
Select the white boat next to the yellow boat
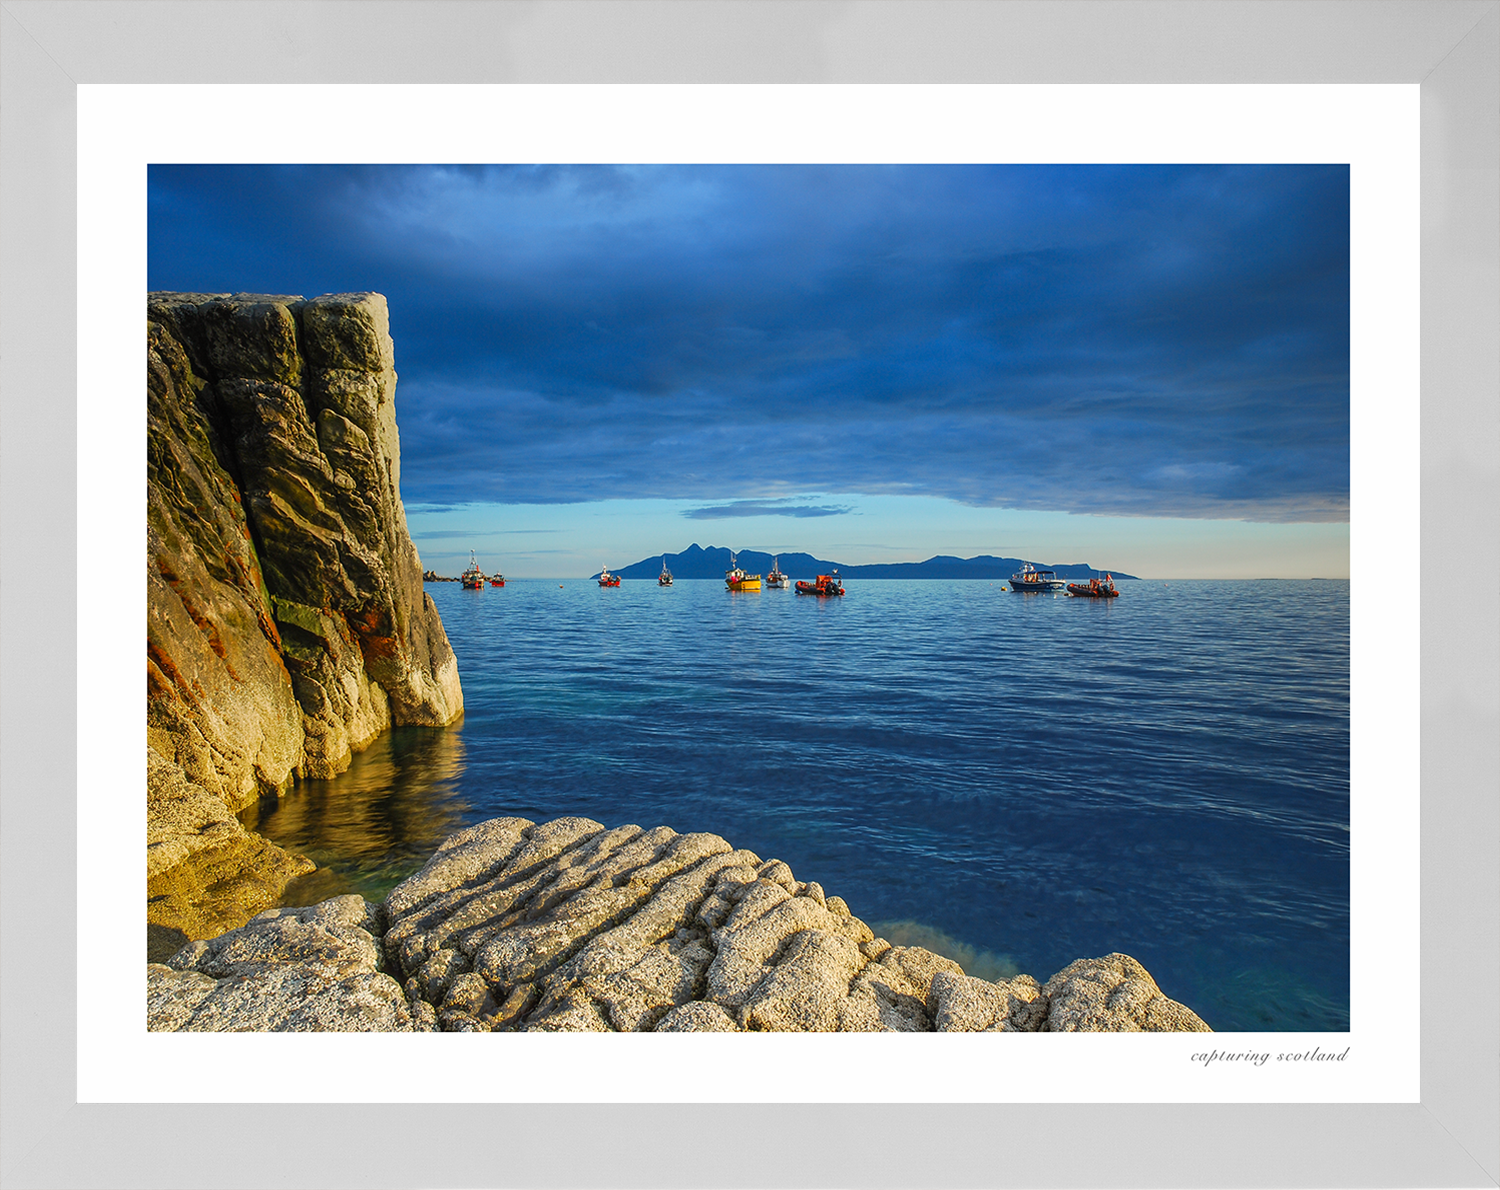point(777,575)
